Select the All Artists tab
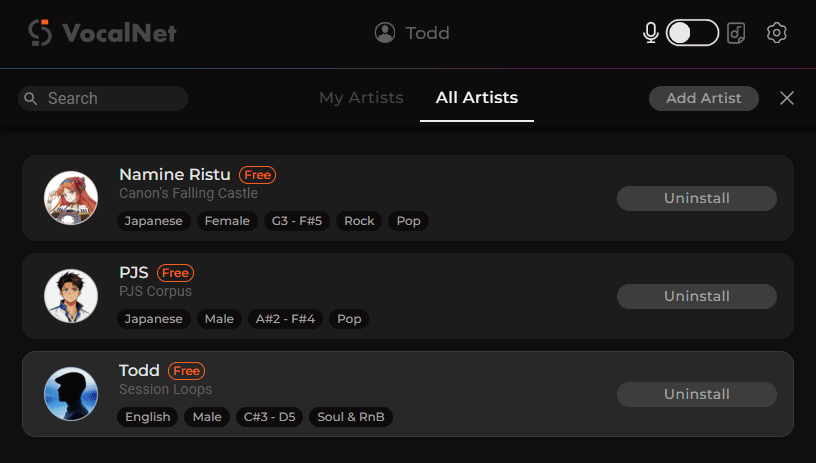 click(477, 98)
